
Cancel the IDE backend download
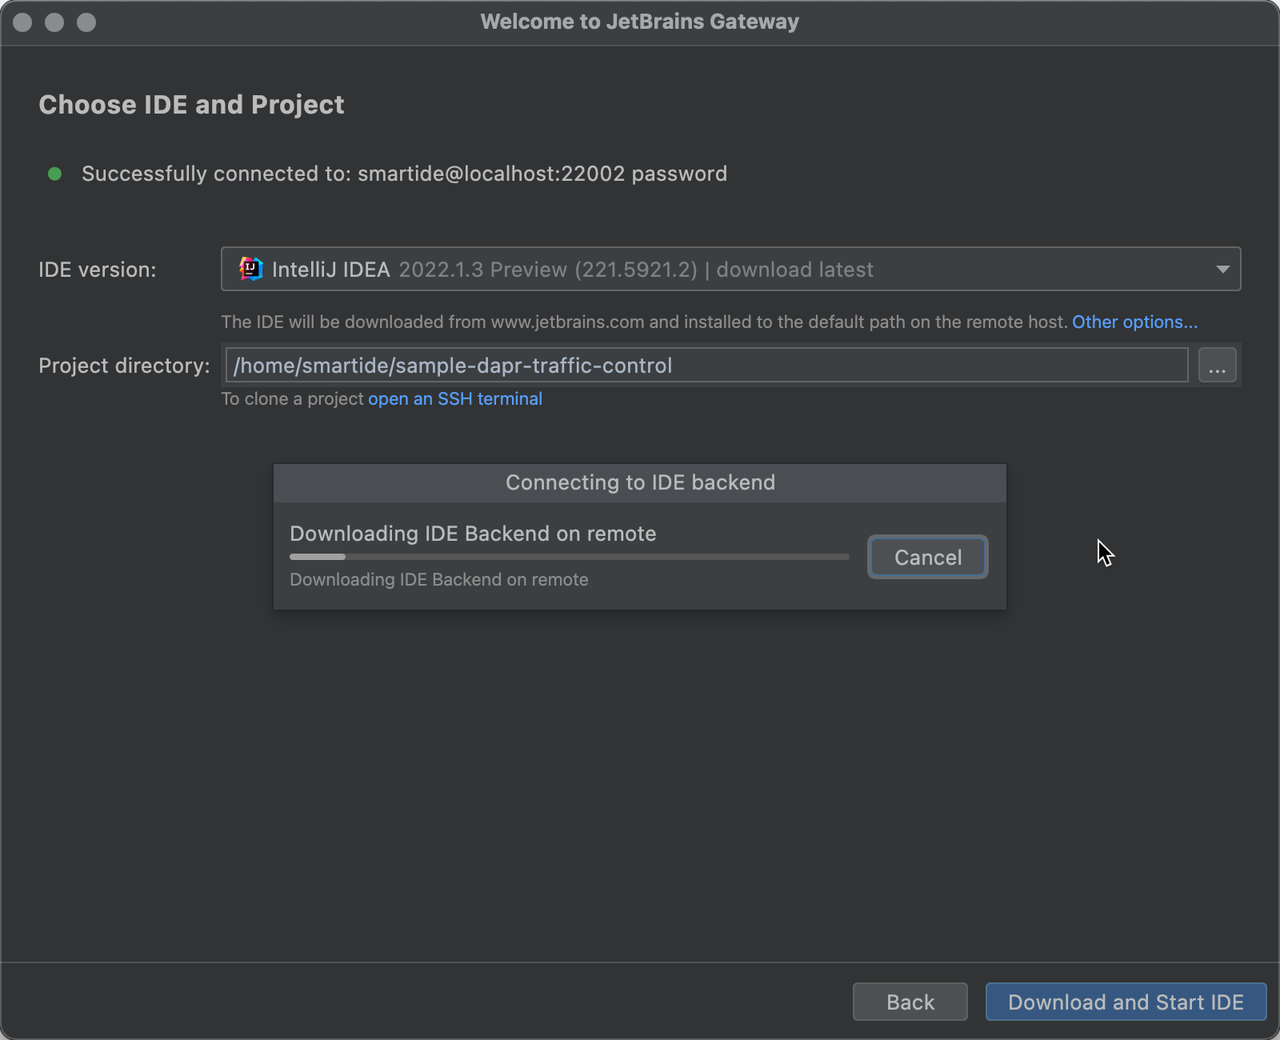point(928,557)
